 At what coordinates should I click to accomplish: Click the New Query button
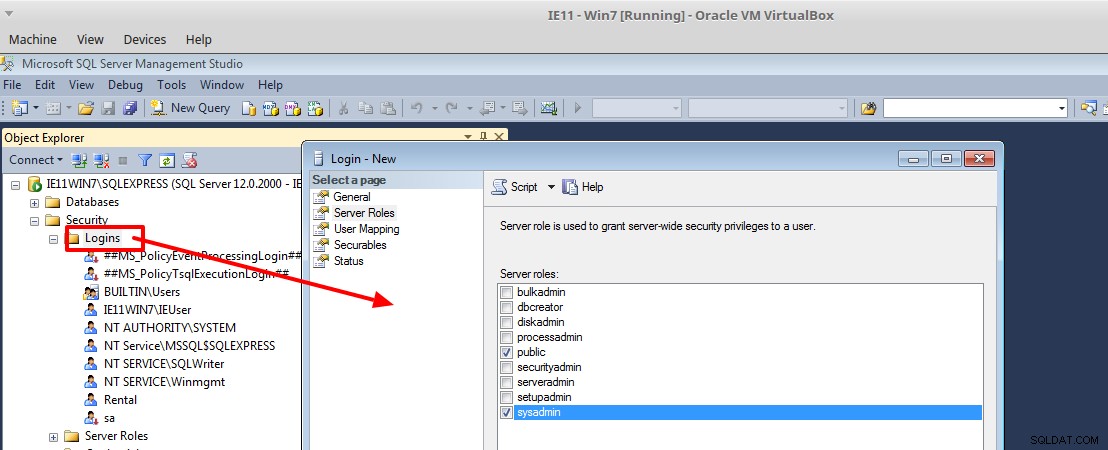coord(190,108)
